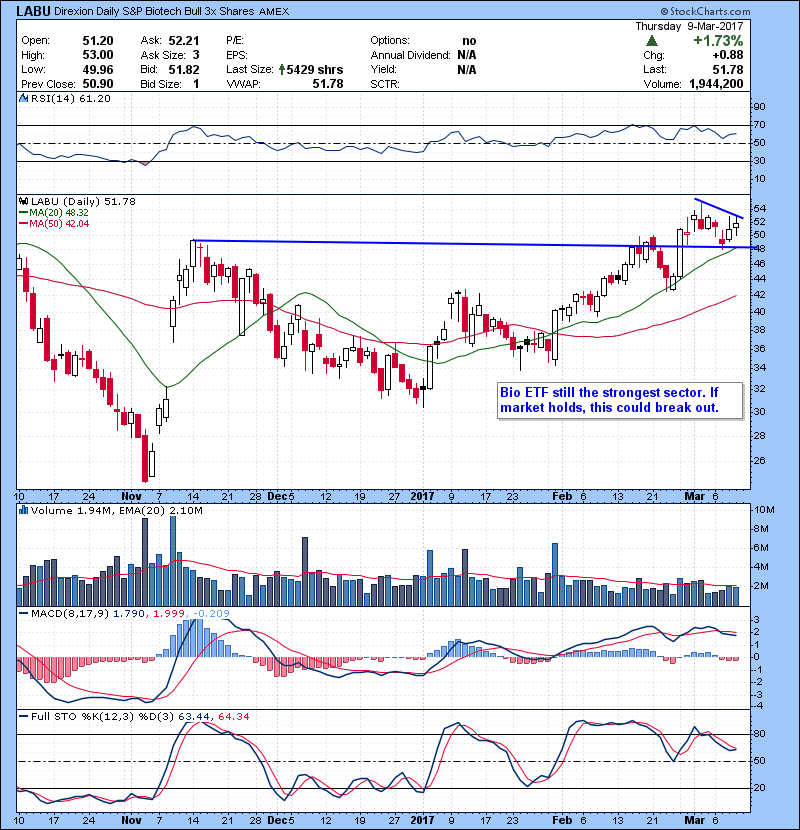
Task: Select 'Direxion Daily S&P Biotech Bull 3x Shares' title
Action: (154, 11)
